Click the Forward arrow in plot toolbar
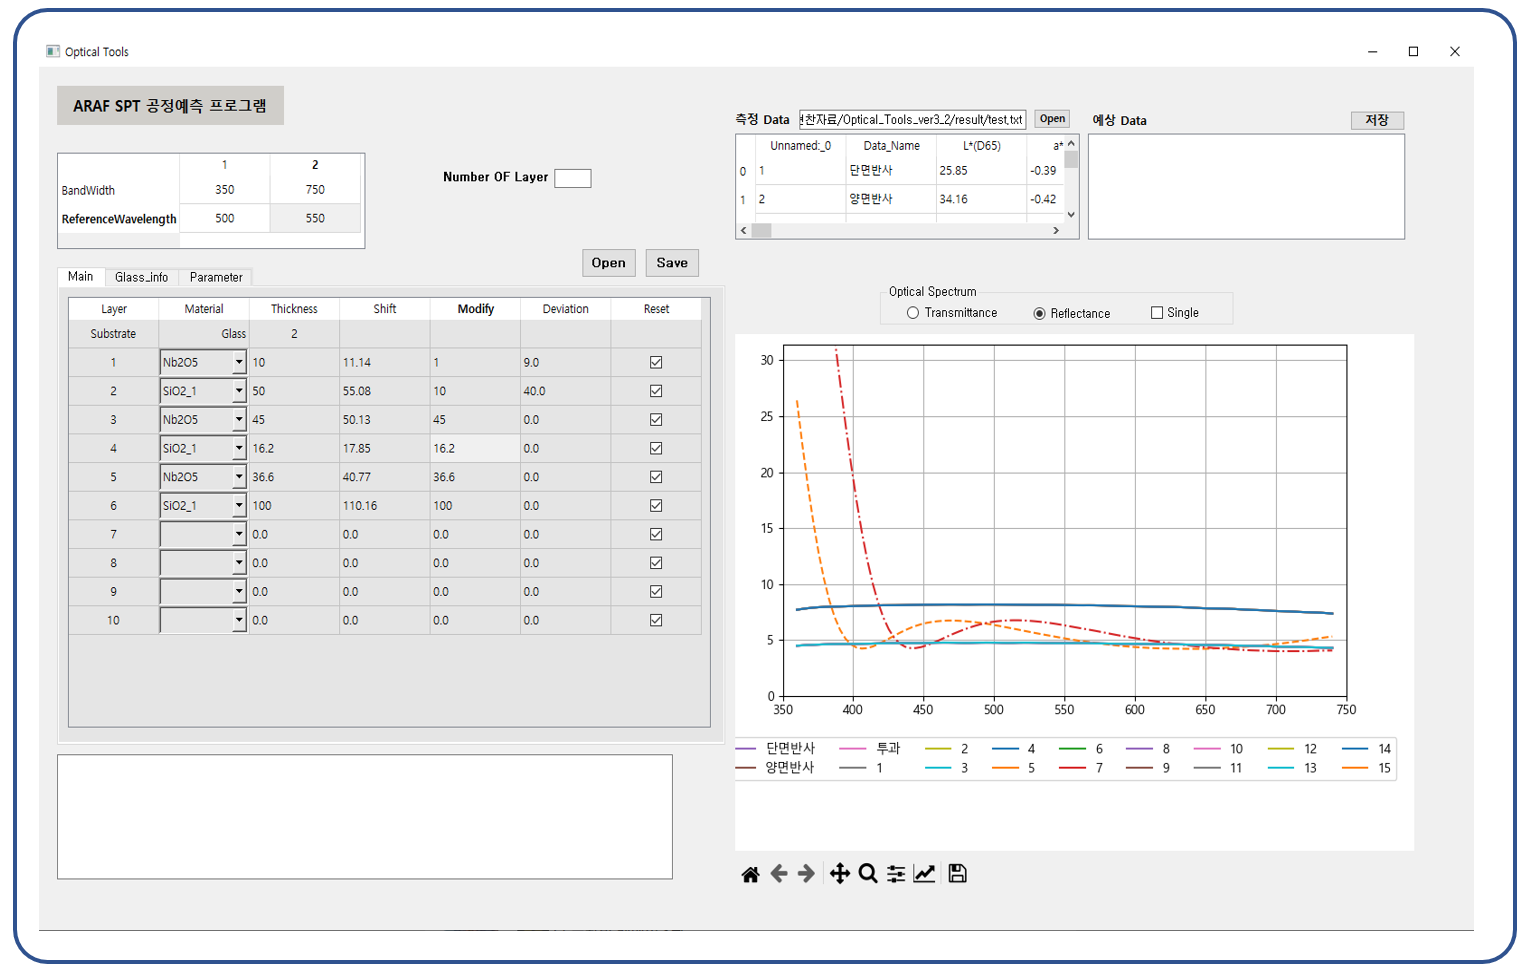1526x975 pixels. pos(806,874)
